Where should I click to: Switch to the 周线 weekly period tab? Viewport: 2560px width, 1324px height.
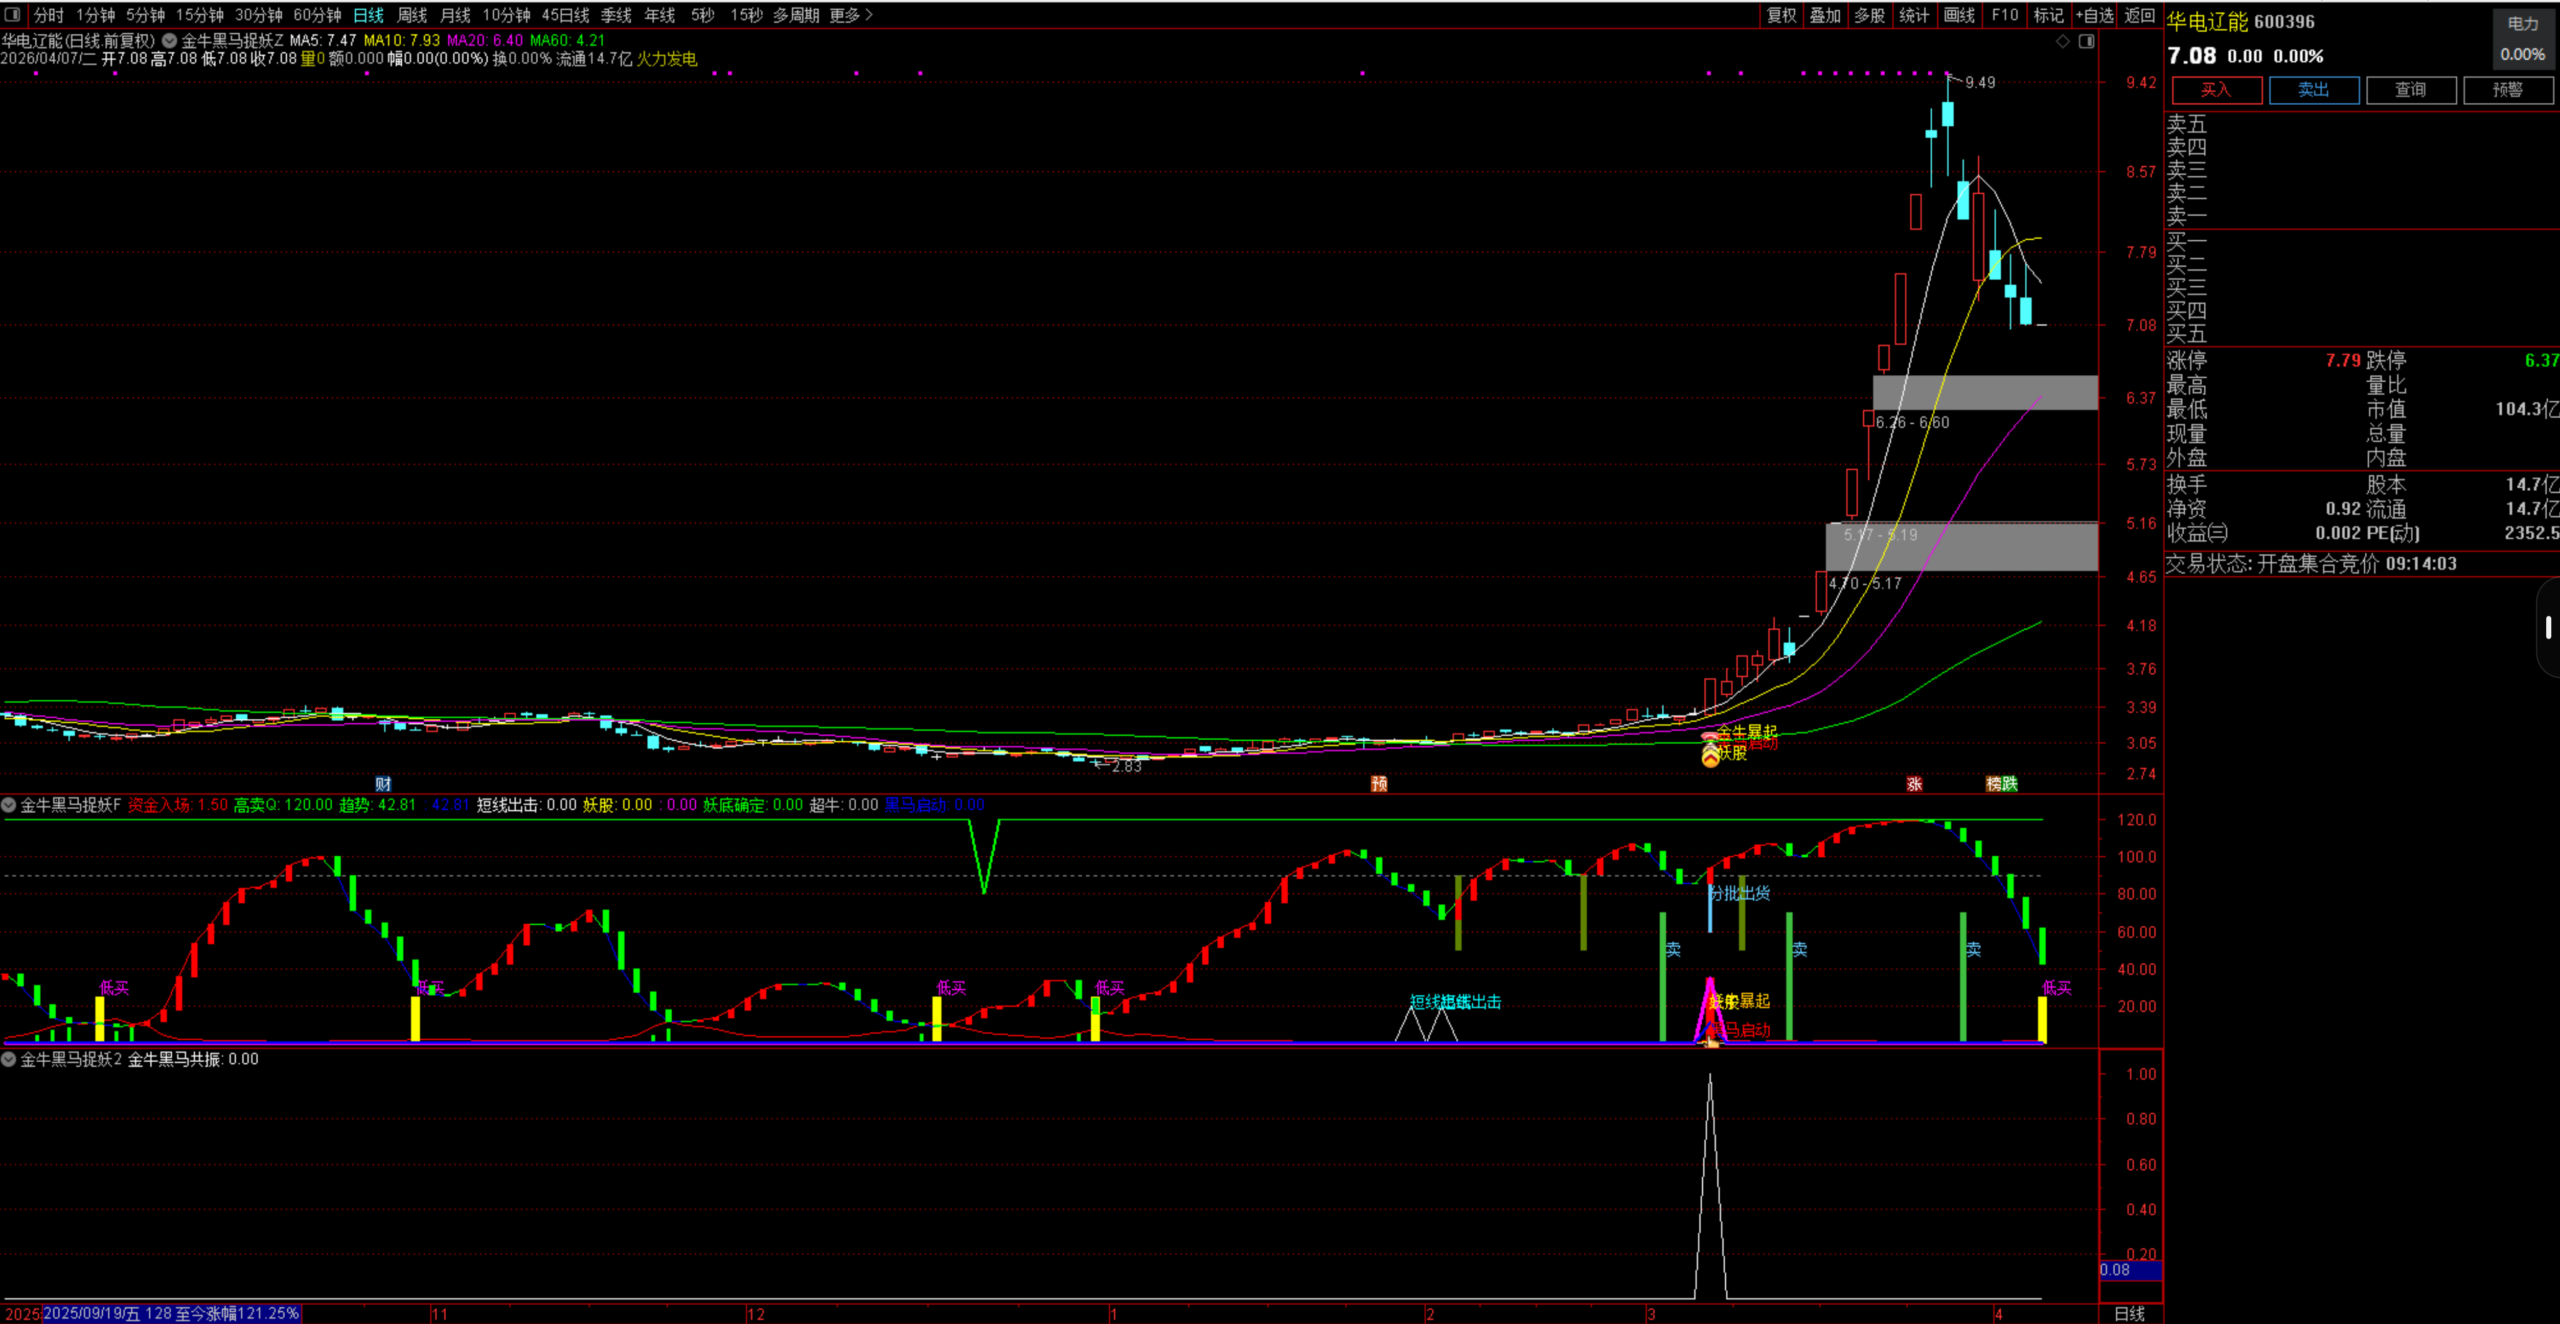pos(412,15)
